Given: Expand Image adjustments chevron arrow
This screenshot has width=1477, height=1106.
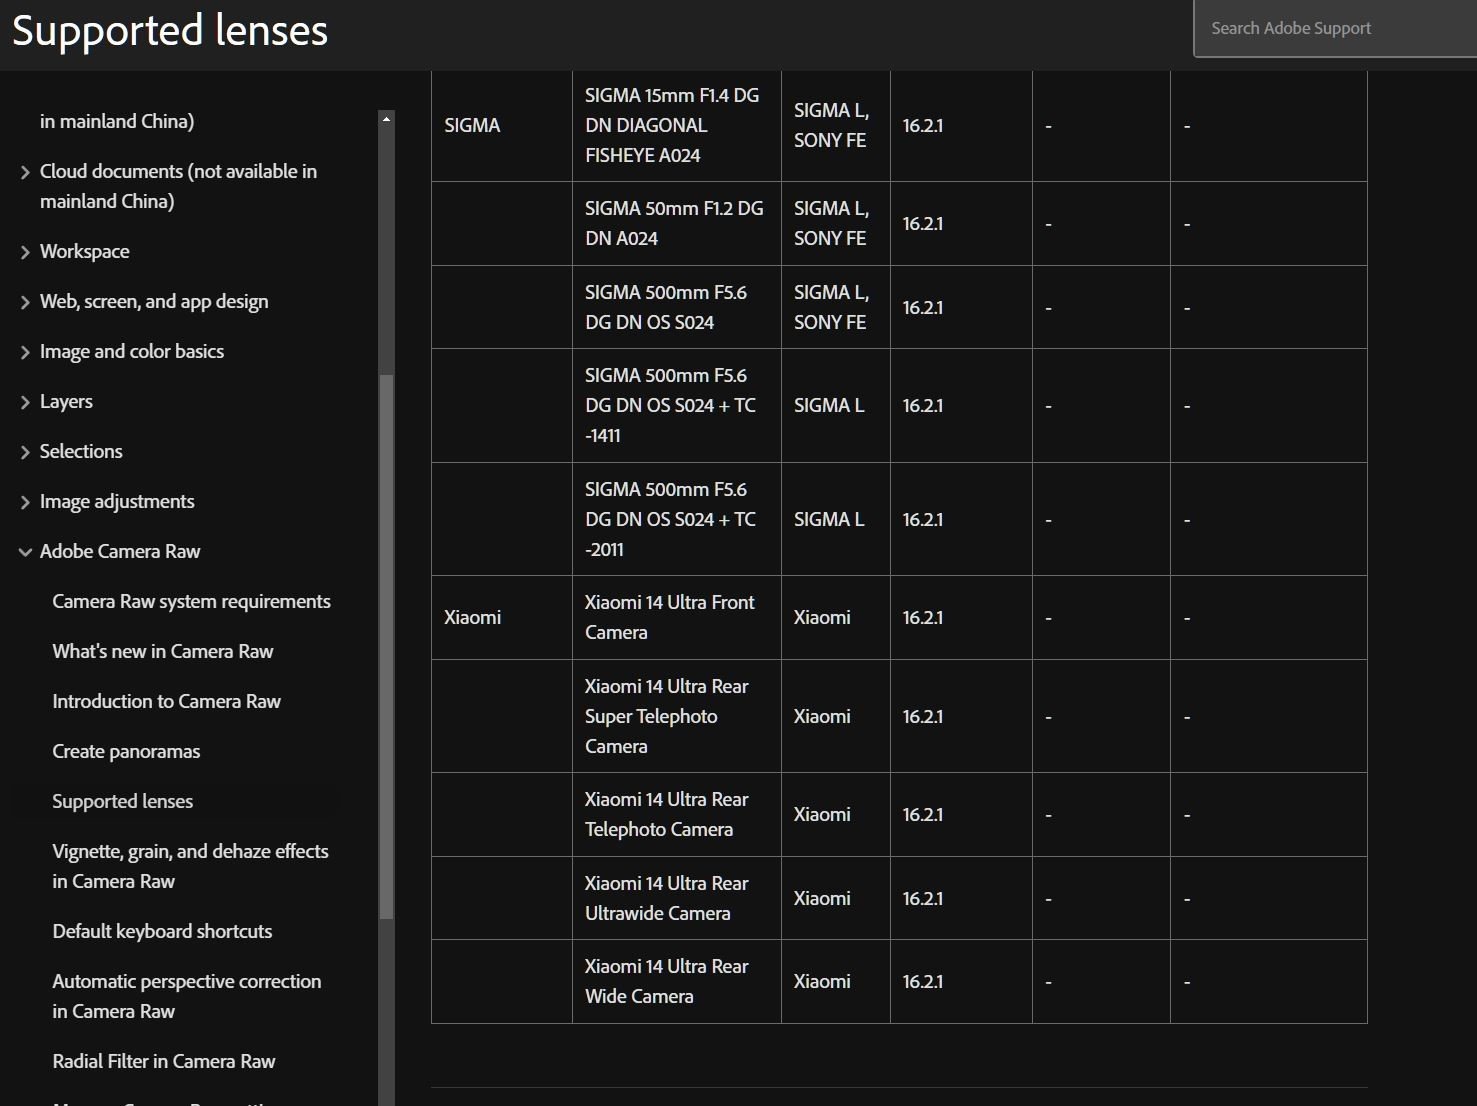Looking at the screenshot, I should click(25, 502).
